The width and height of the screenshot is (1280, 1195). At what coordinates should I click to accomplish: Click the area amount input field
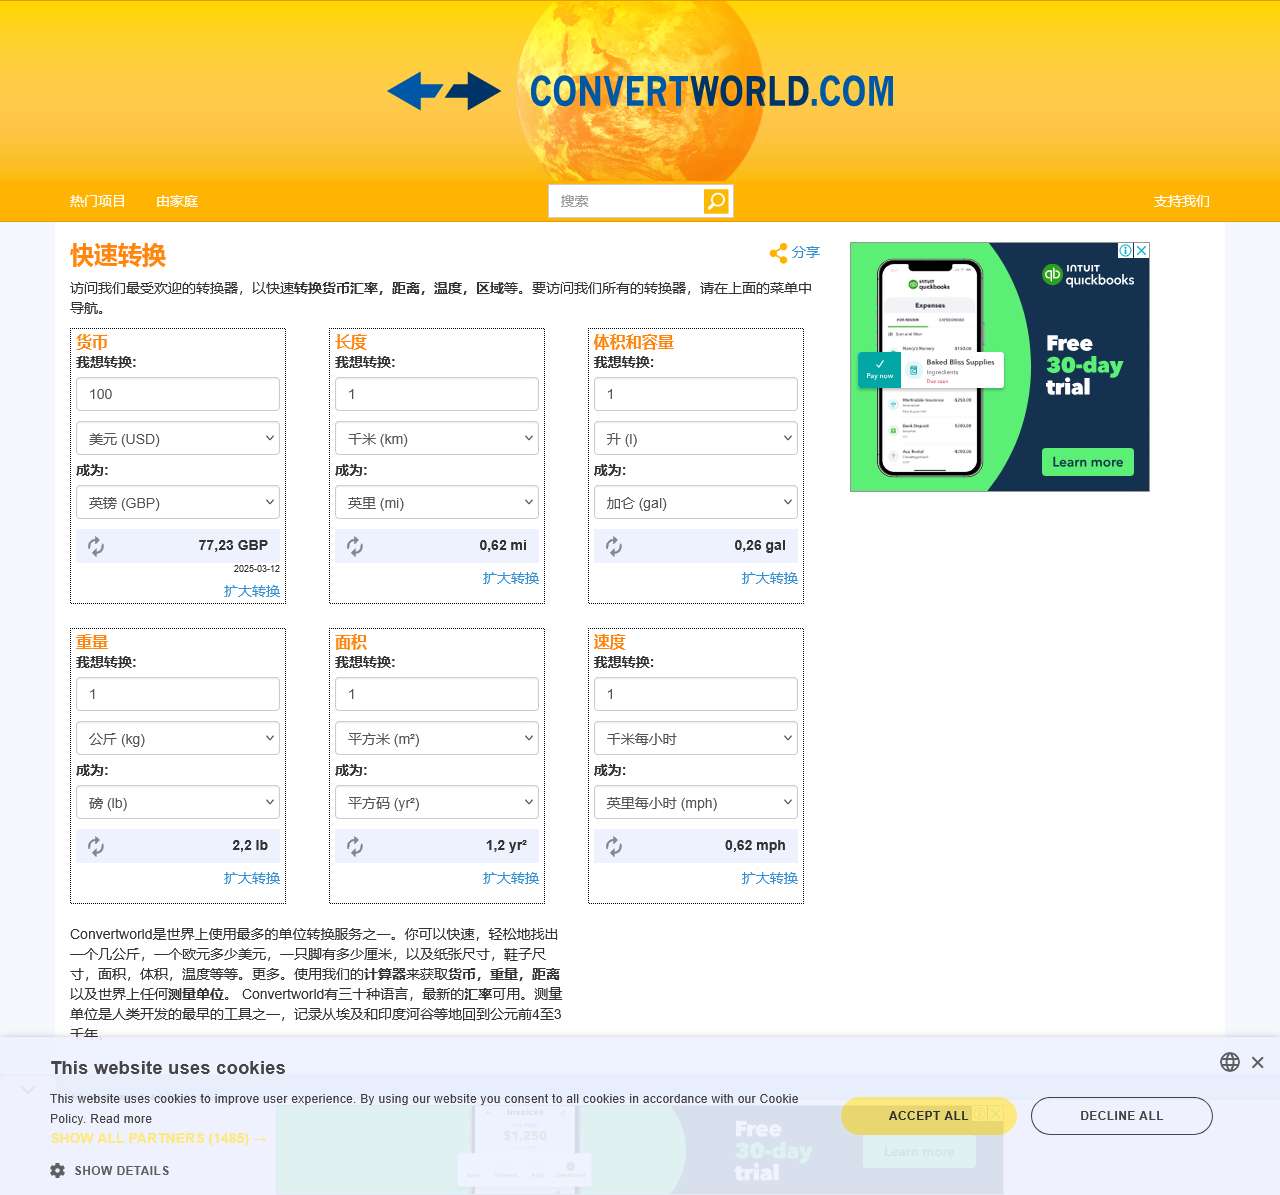(437, 694)
